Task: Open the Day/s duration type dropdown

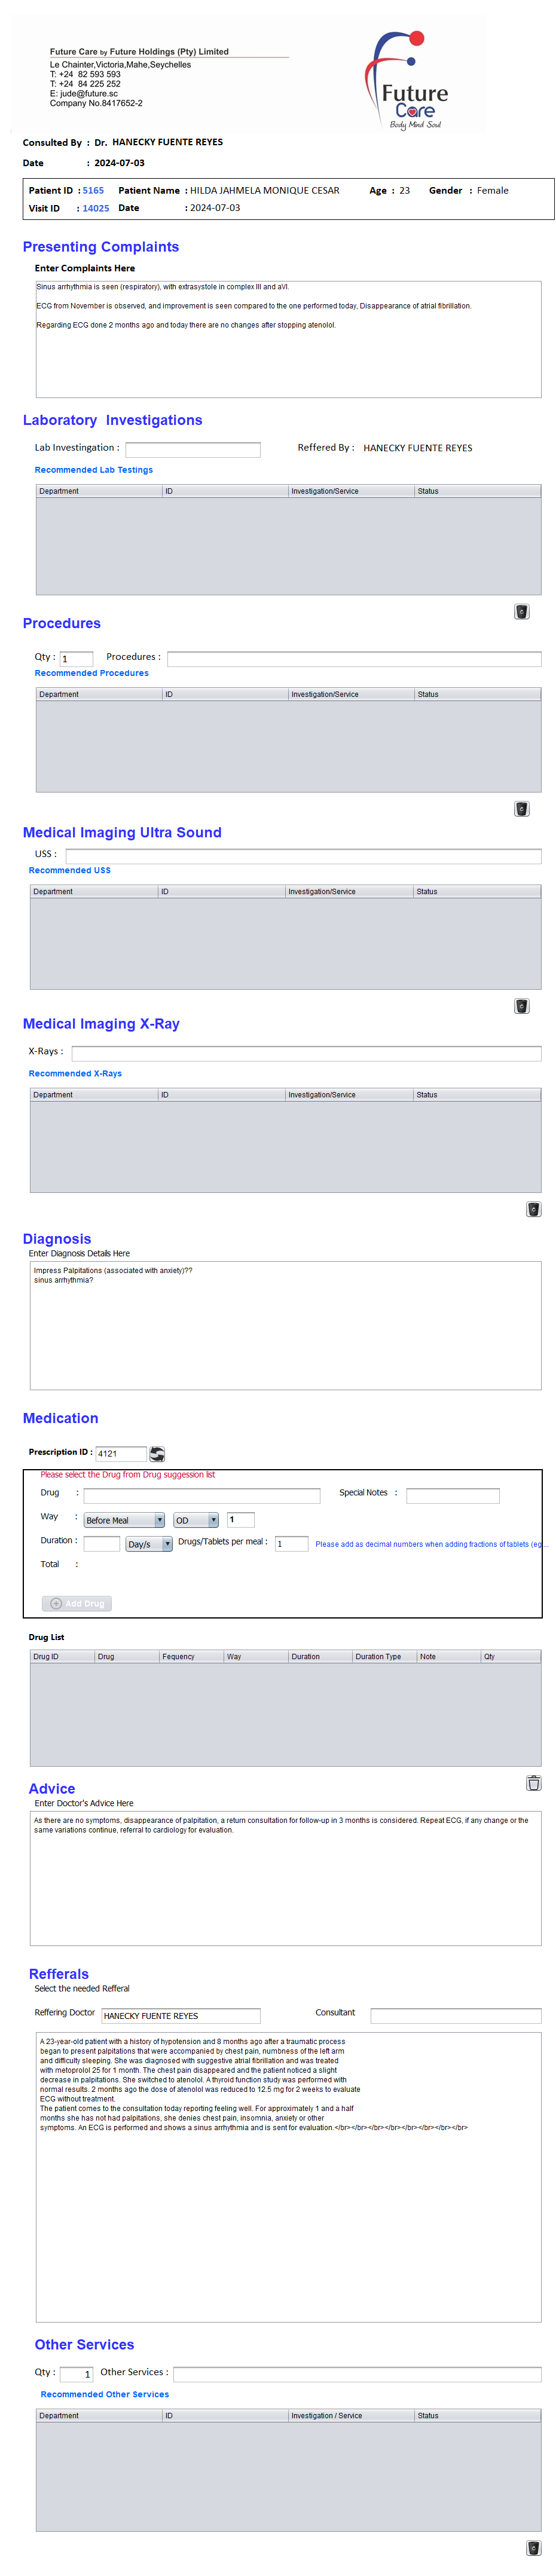Action: pos(148,1544)
